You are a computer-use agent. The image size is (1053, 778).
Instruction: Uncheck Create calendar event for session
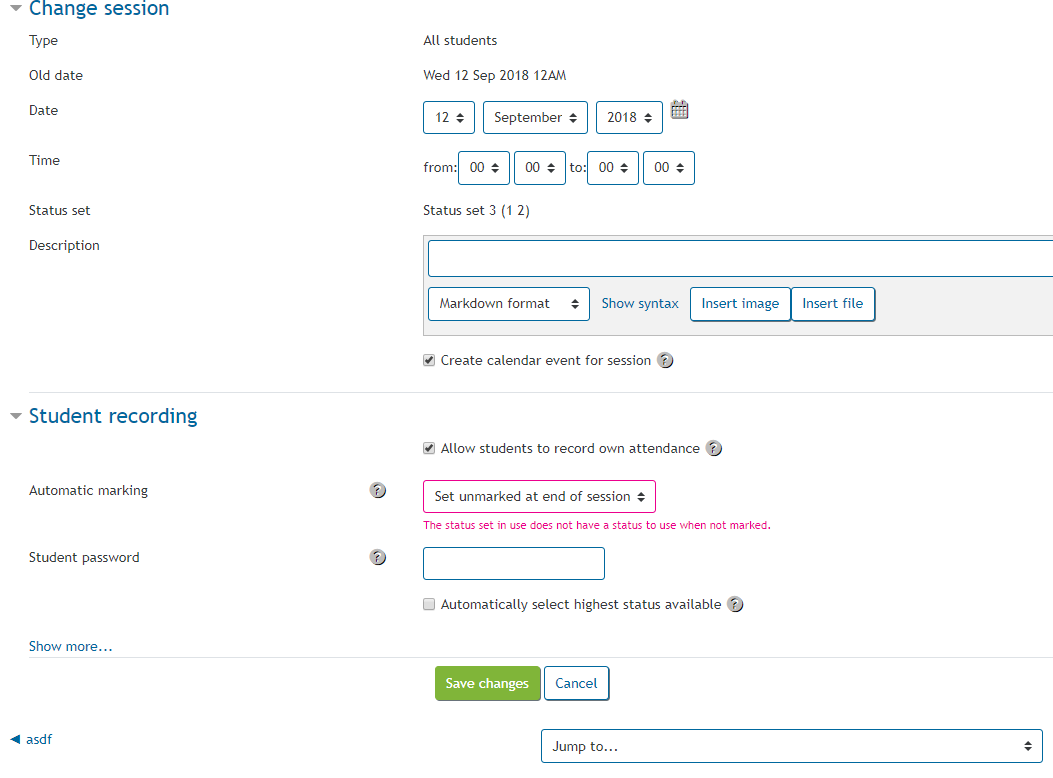pos(429,360)
